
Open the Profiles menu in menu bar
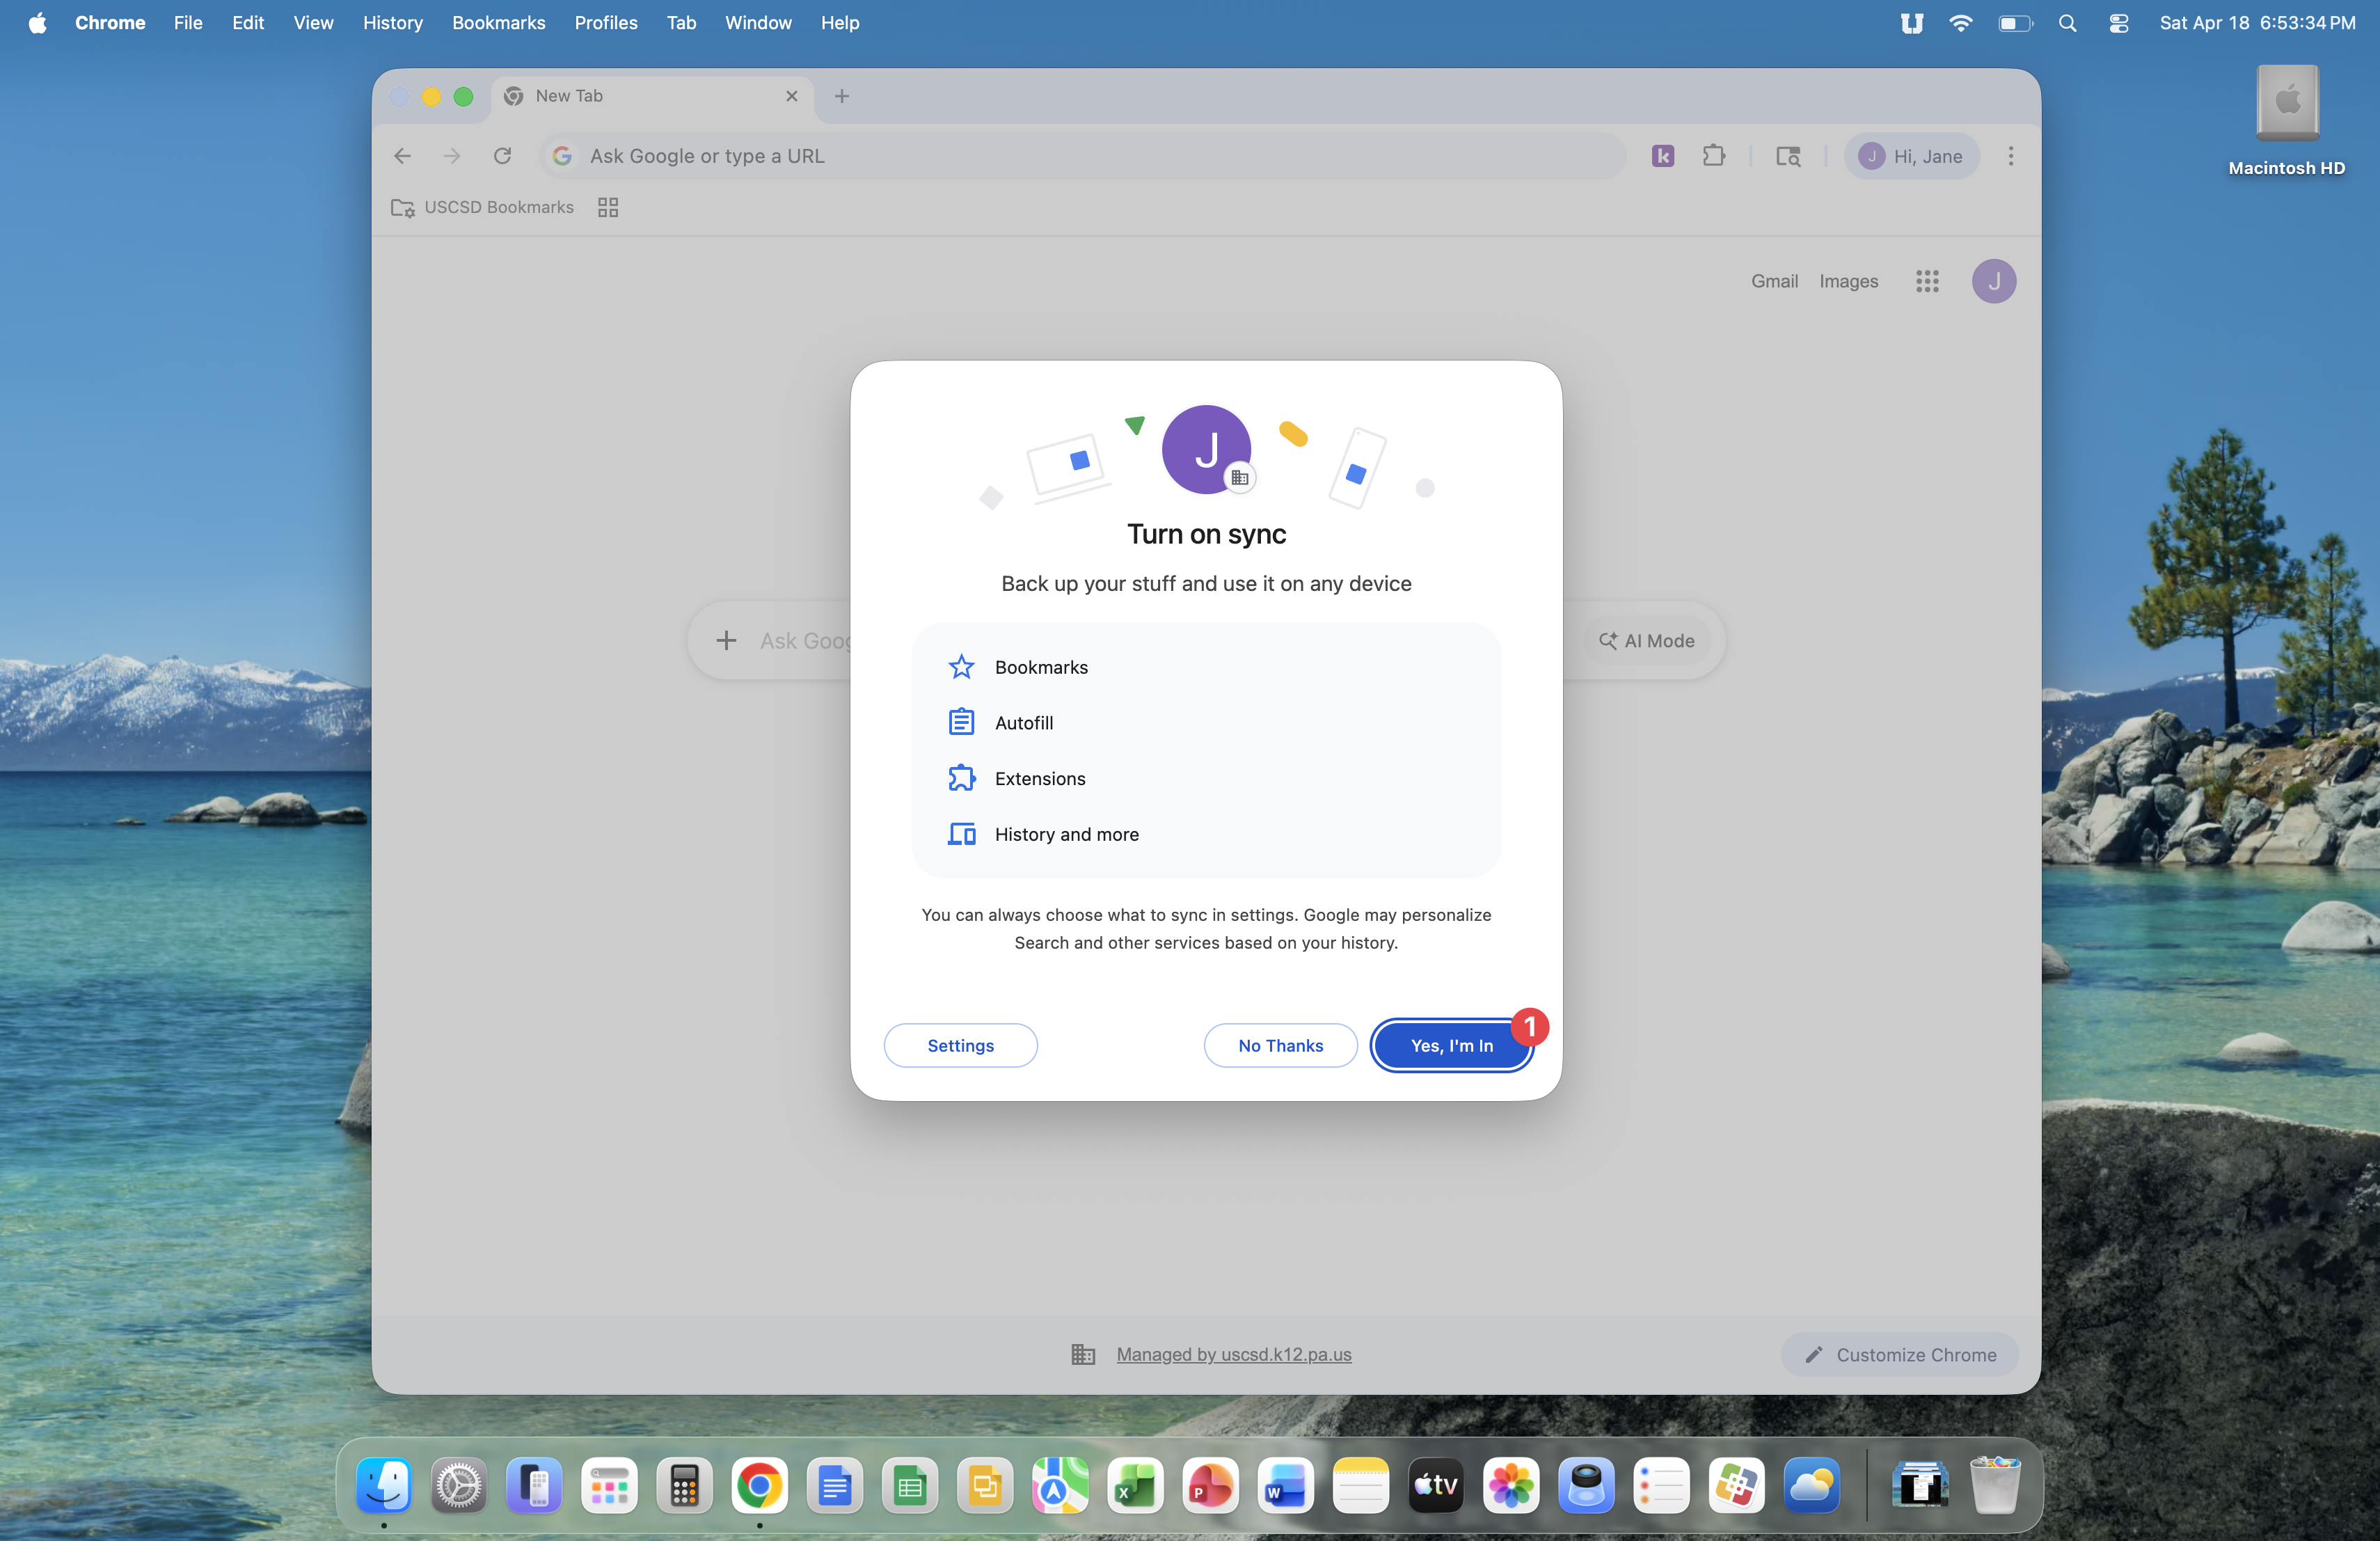click(x=605, y=22)
